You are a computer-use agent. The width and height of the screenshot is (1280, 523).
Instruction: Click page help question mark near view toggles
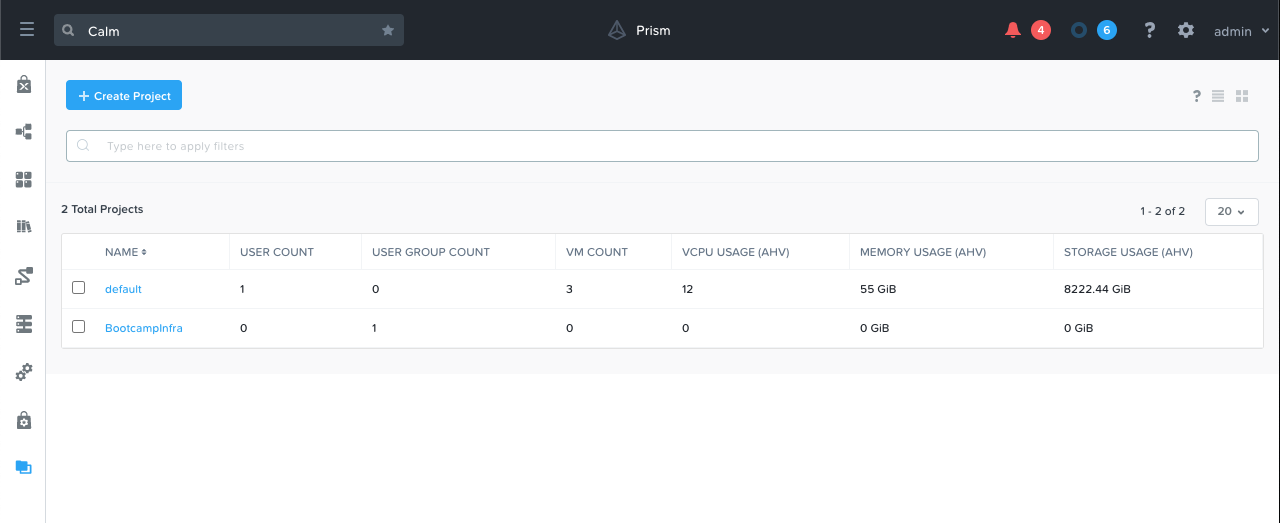pyautogui.click(x=1196, y=96)
